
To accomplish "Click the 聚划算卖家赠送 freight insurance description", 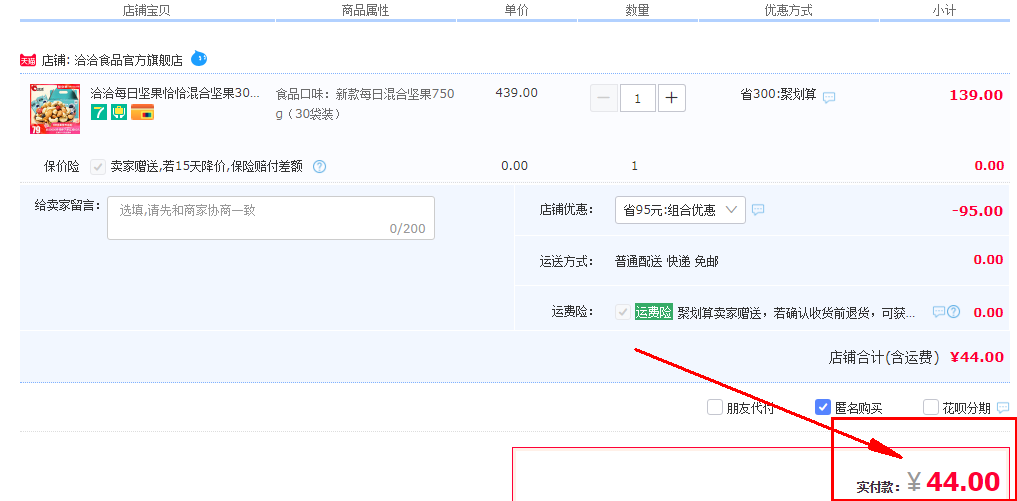I will tap(796, 313).
